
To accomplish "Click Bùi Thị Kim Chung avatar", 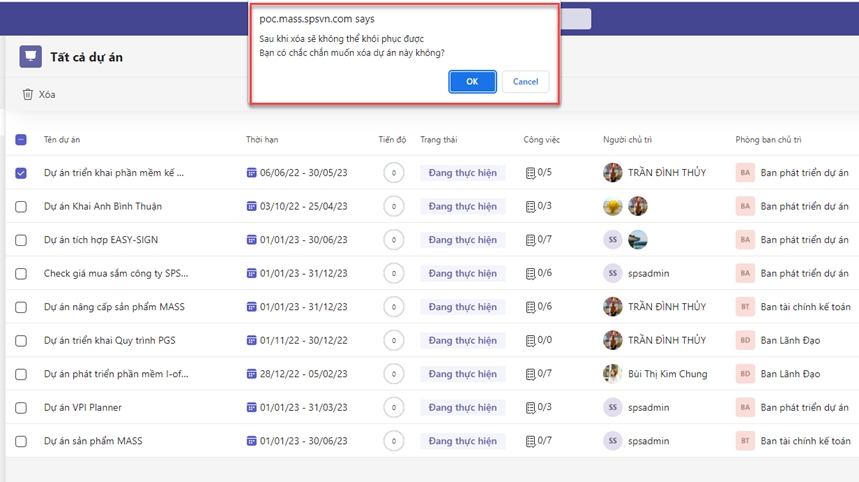I will [x=613, y=374].
